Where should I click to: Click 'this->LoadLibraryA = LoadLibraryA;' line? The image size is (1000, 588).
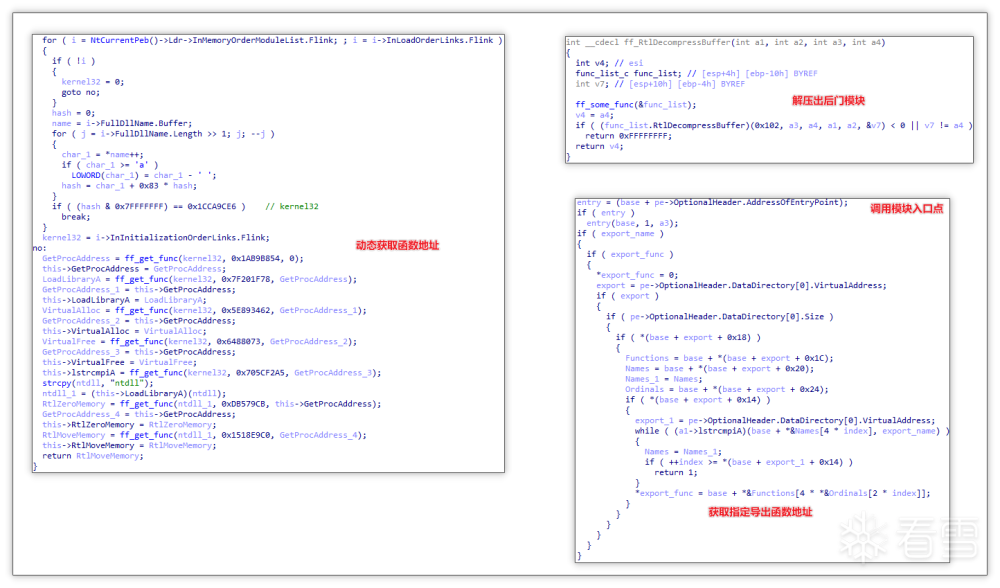124,300
